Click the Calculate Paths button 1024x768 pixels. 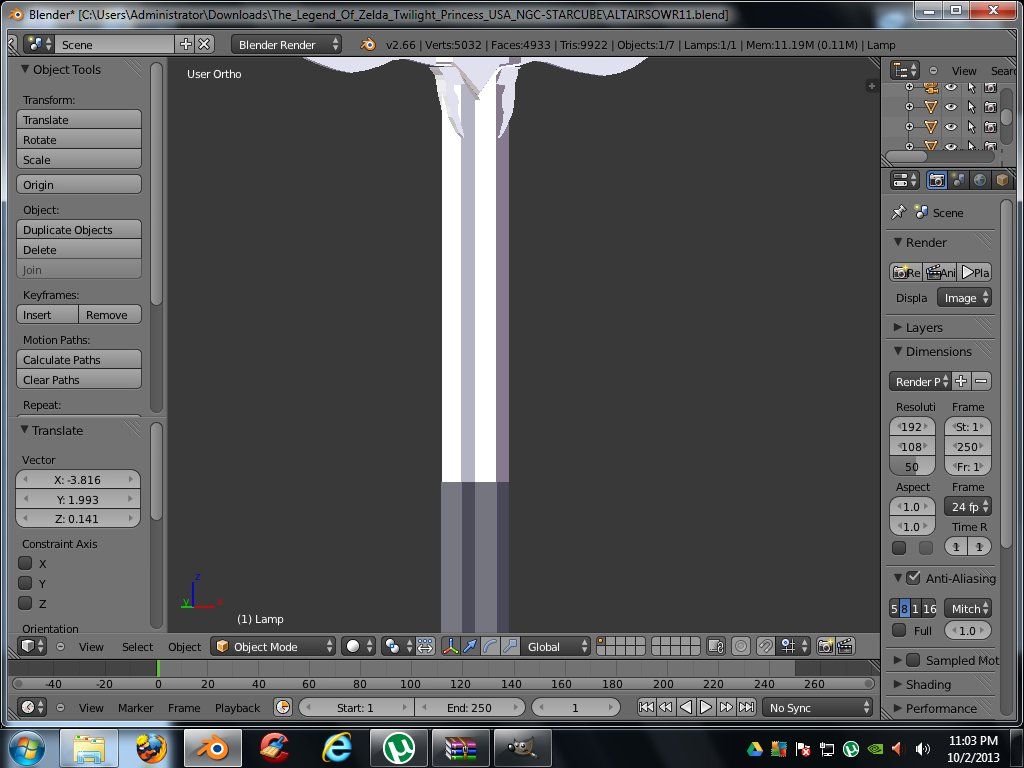coord(79,360)
